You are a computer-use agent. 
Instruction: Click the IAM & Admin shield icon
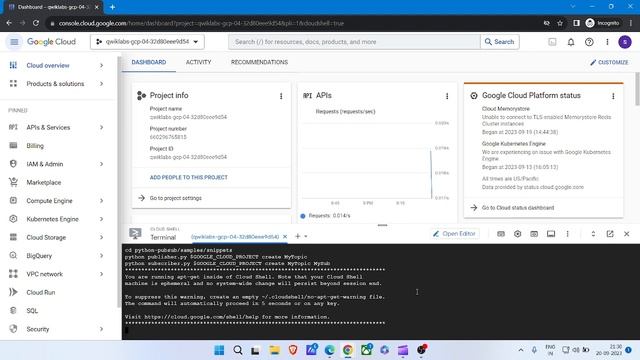[x=13, y=164]
